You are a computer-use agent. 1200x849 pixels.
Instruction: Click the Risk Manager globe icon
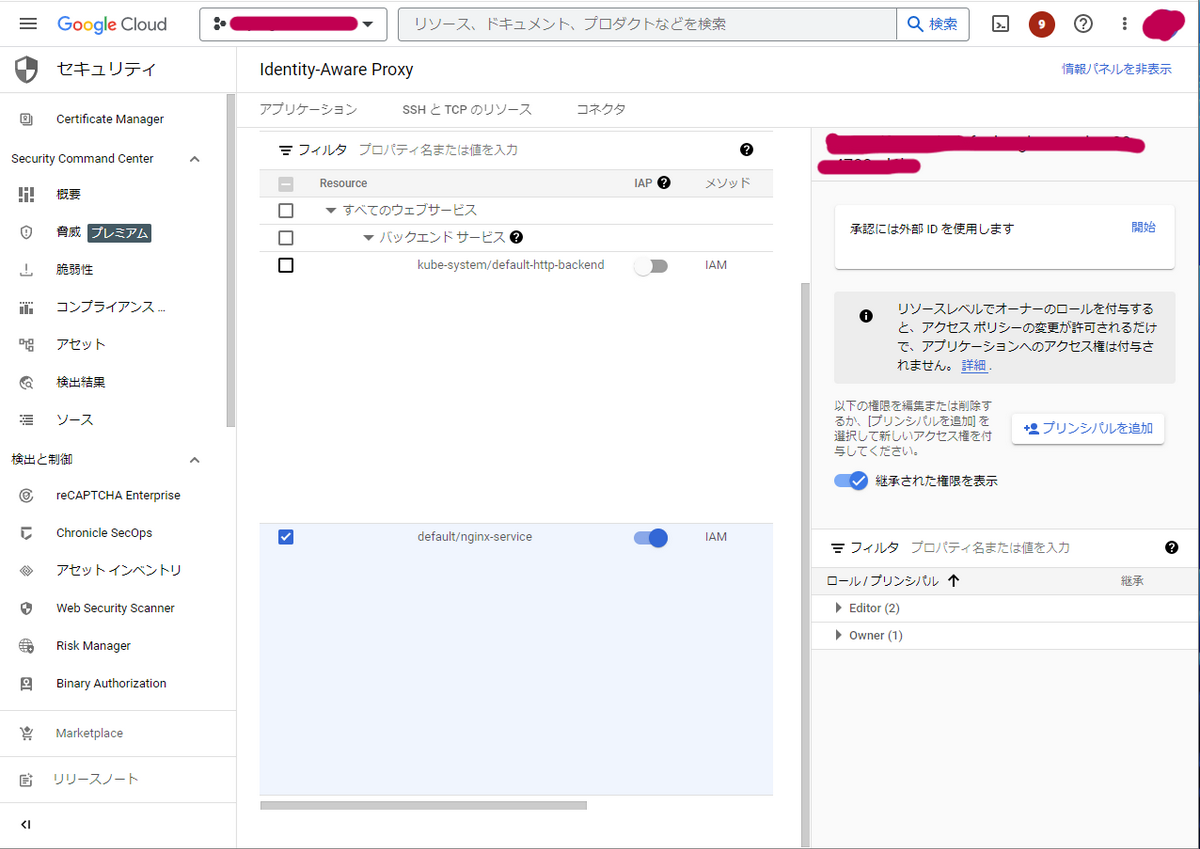click(x=27, y=646)
